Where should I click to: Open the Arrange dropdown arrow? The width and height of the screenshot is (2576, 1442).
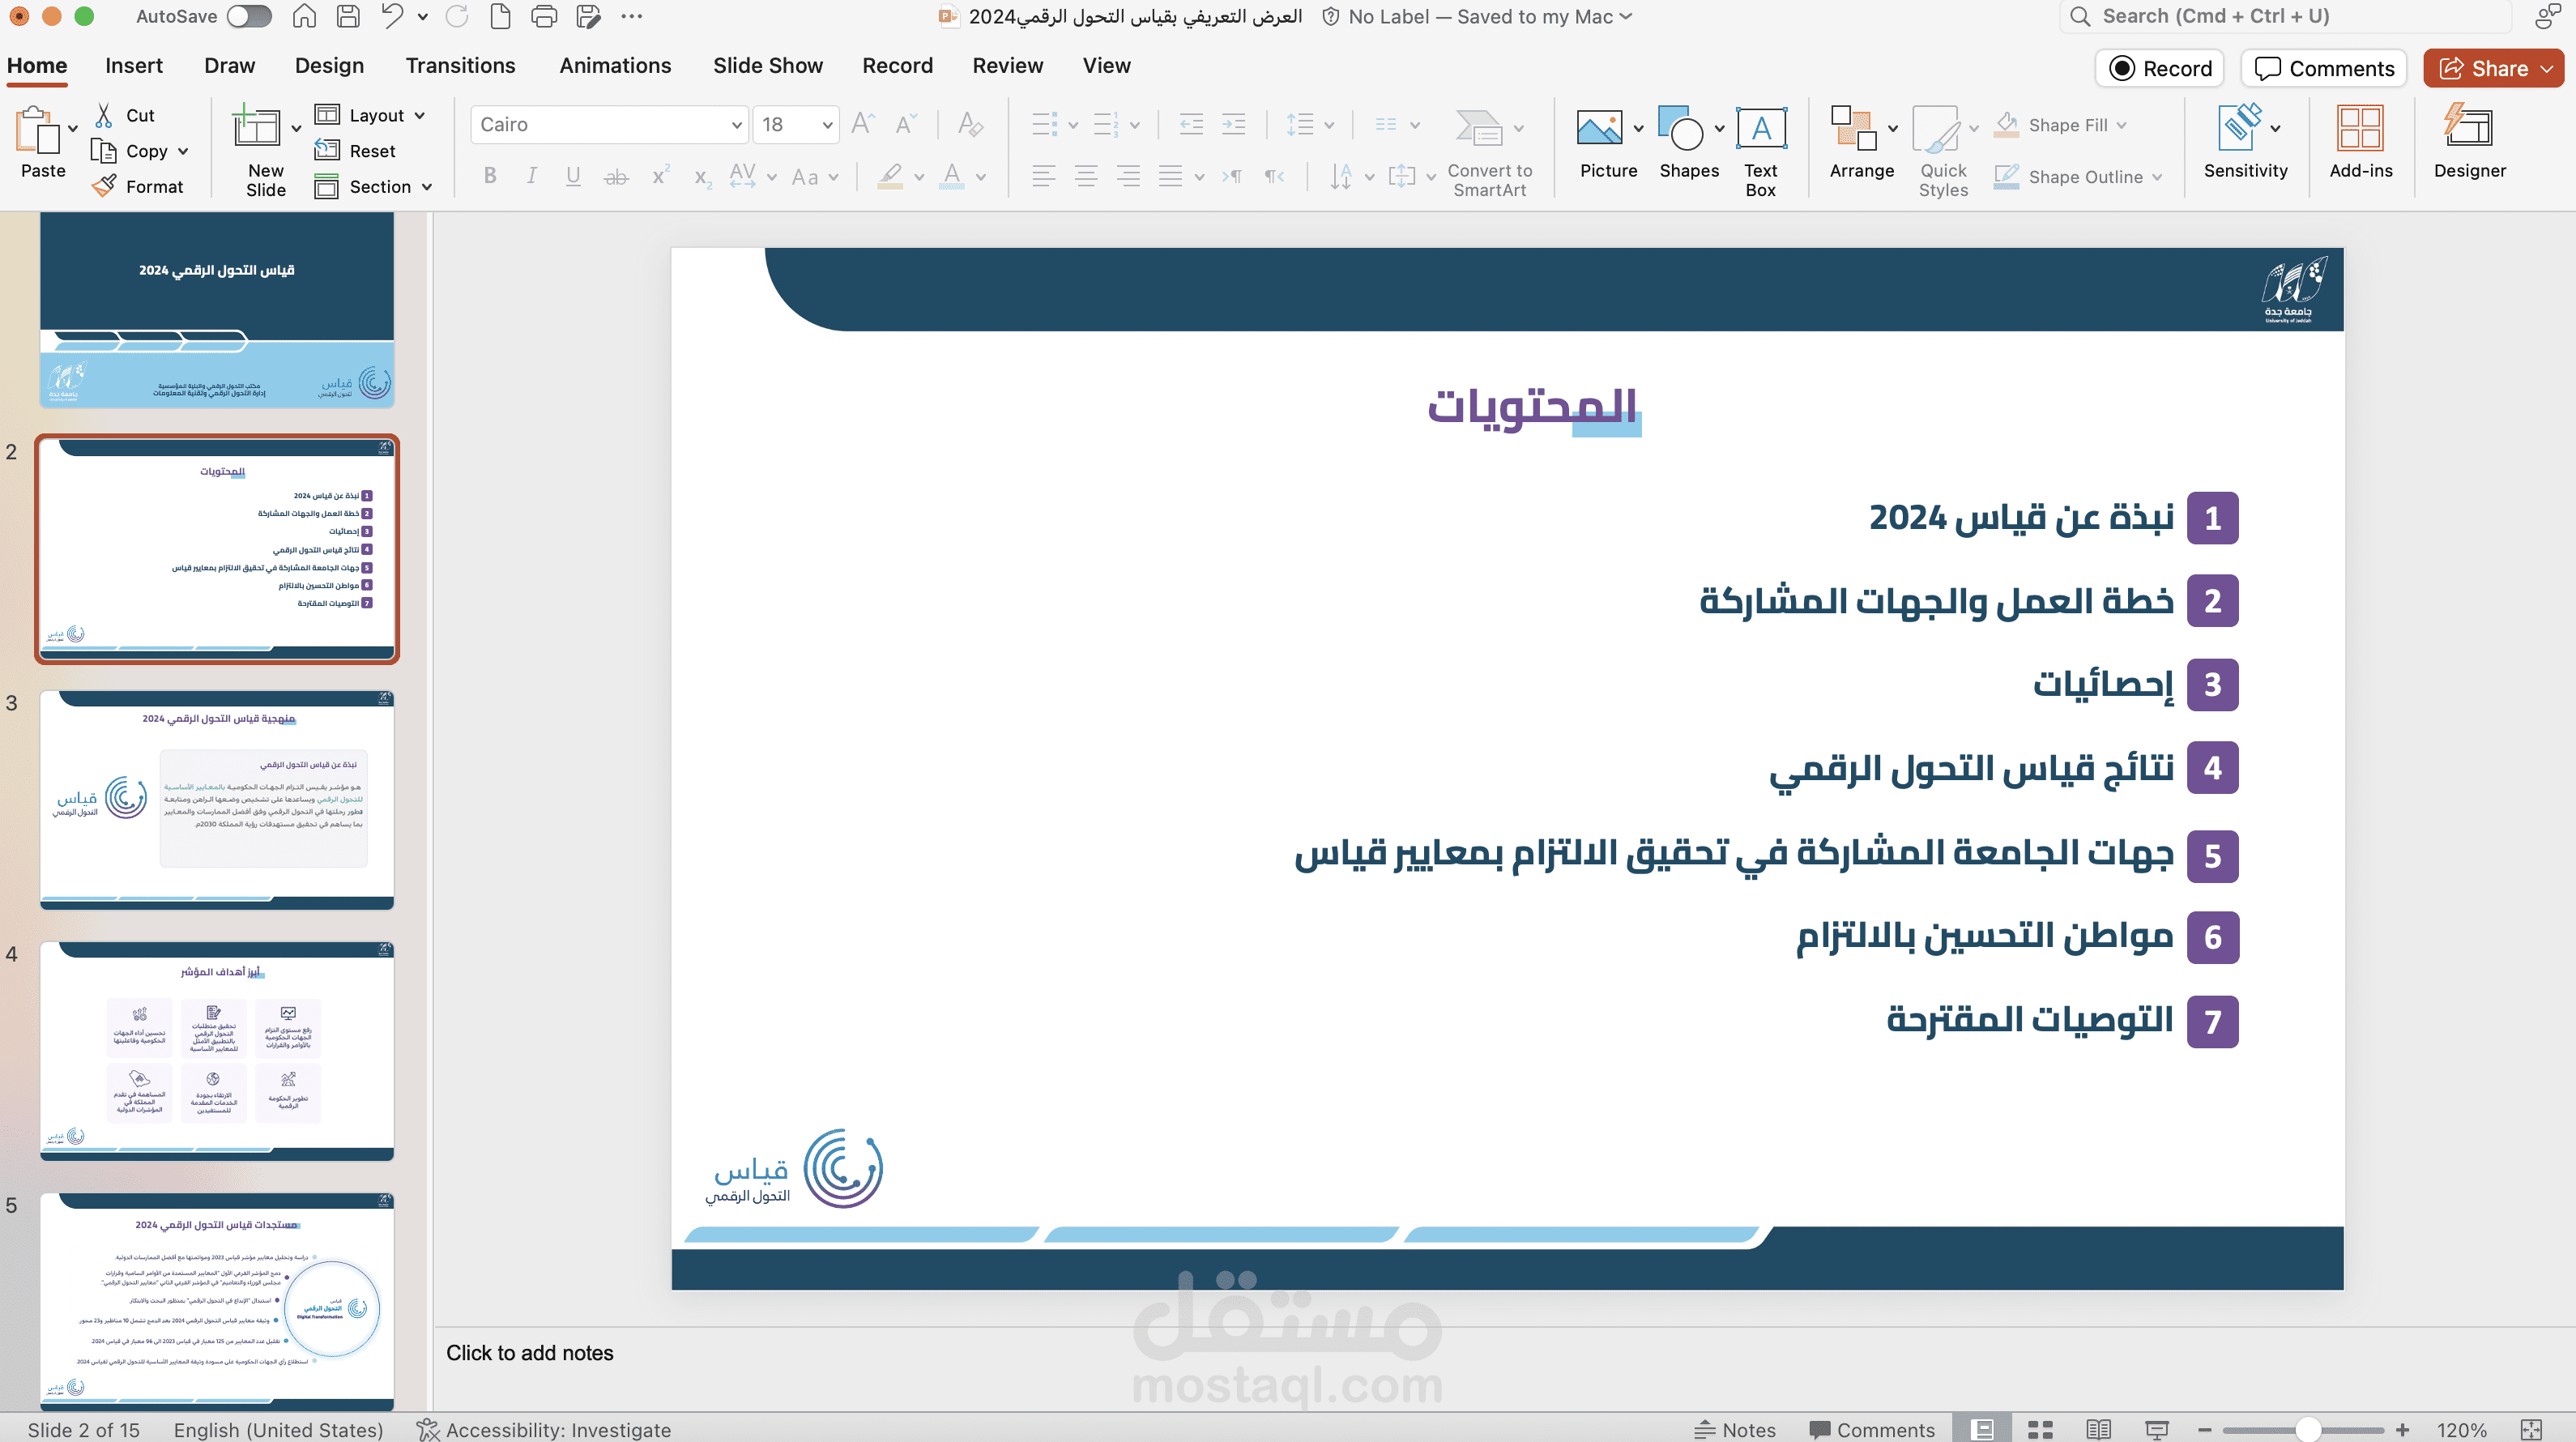(1893, 128)
